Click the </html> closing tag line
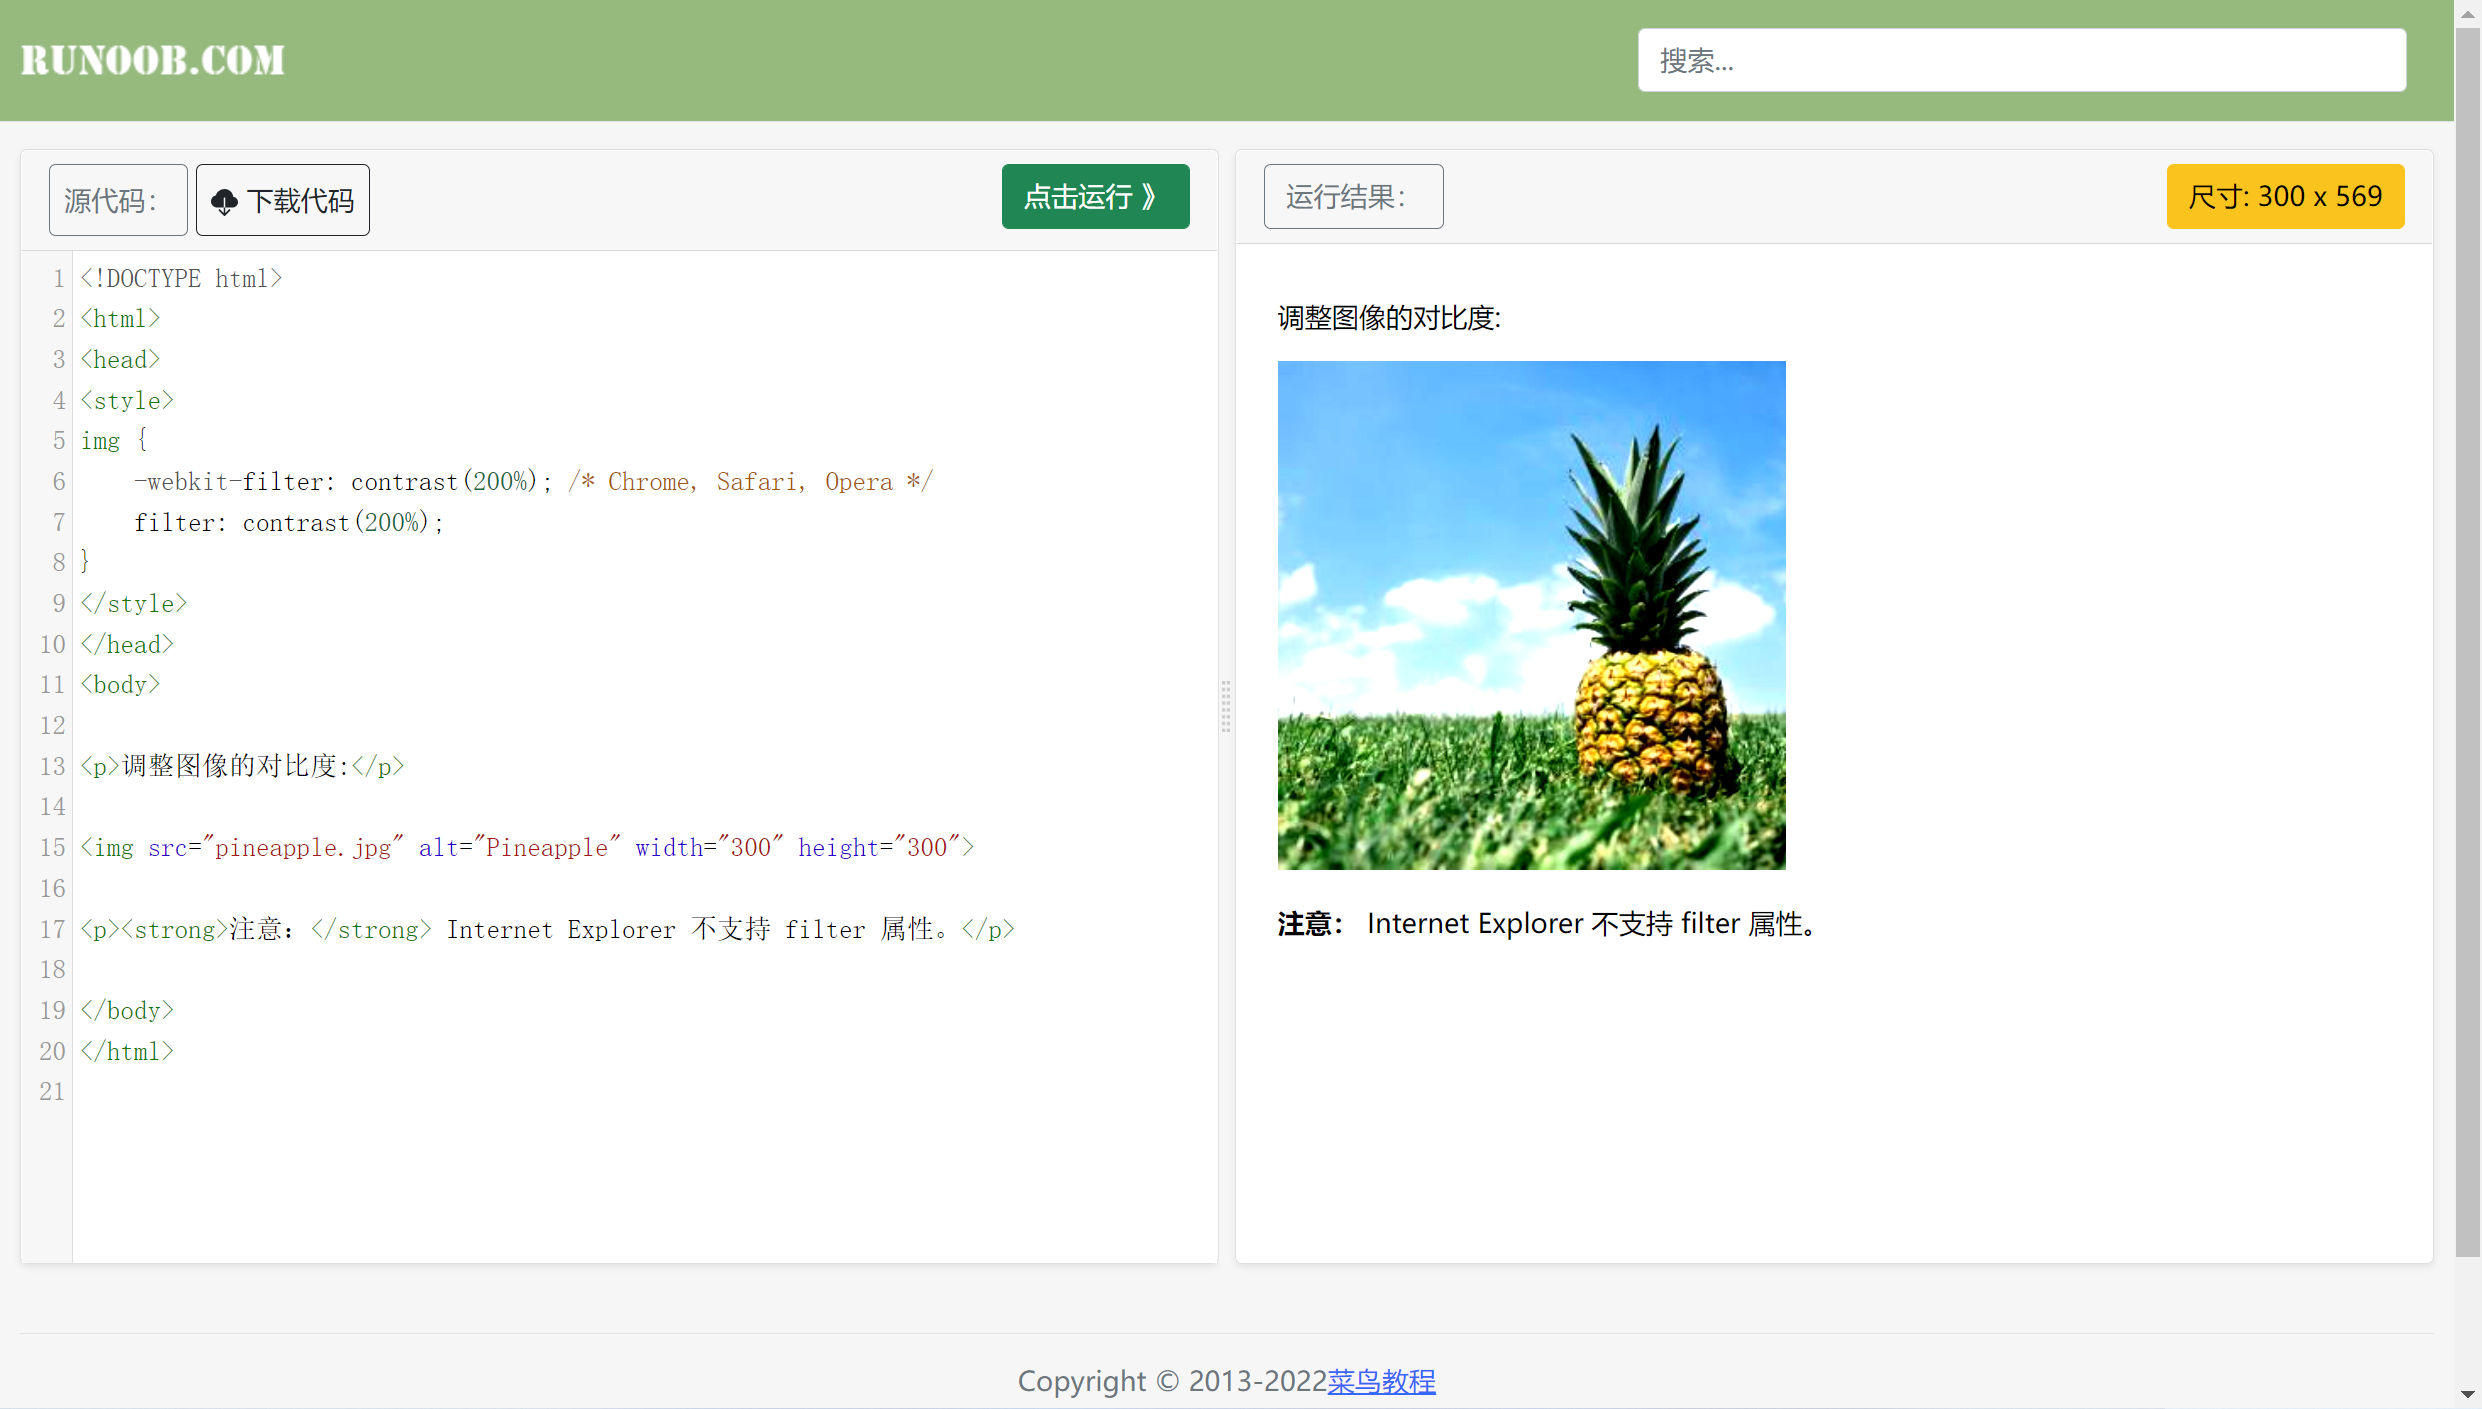 [x=127, y=1051]
